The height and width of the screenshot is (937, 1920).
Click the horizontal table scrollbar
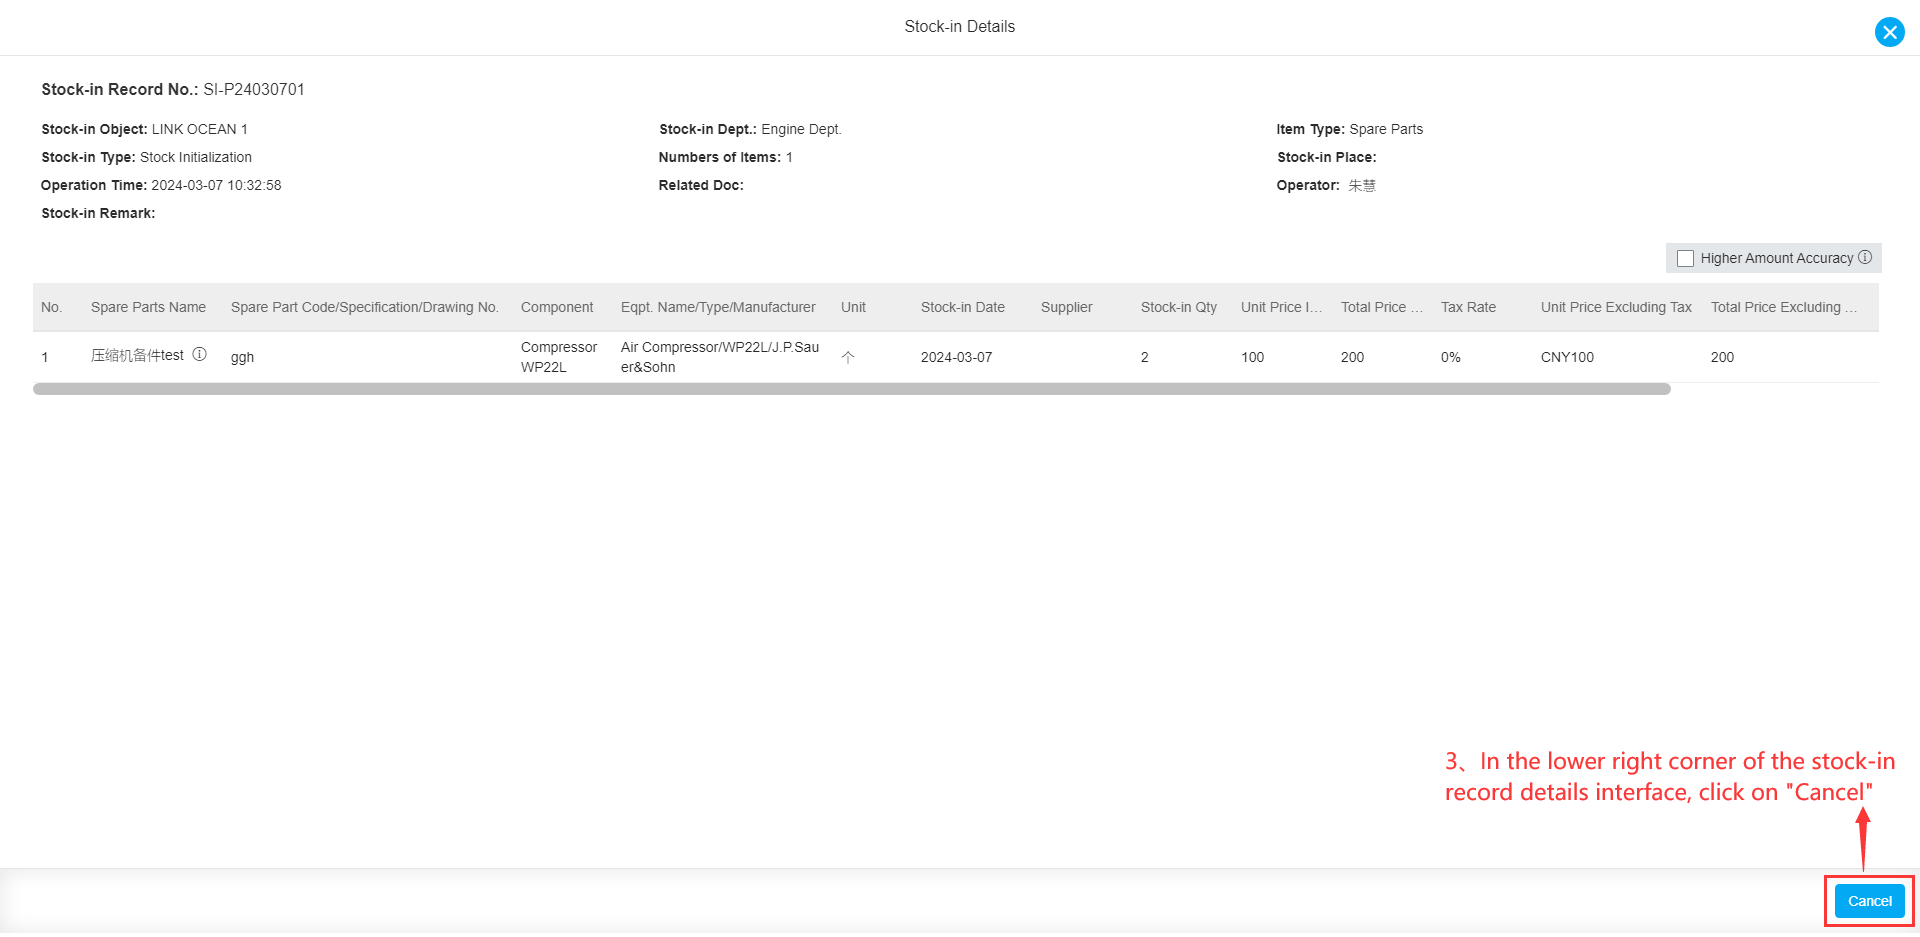(851, 389)
